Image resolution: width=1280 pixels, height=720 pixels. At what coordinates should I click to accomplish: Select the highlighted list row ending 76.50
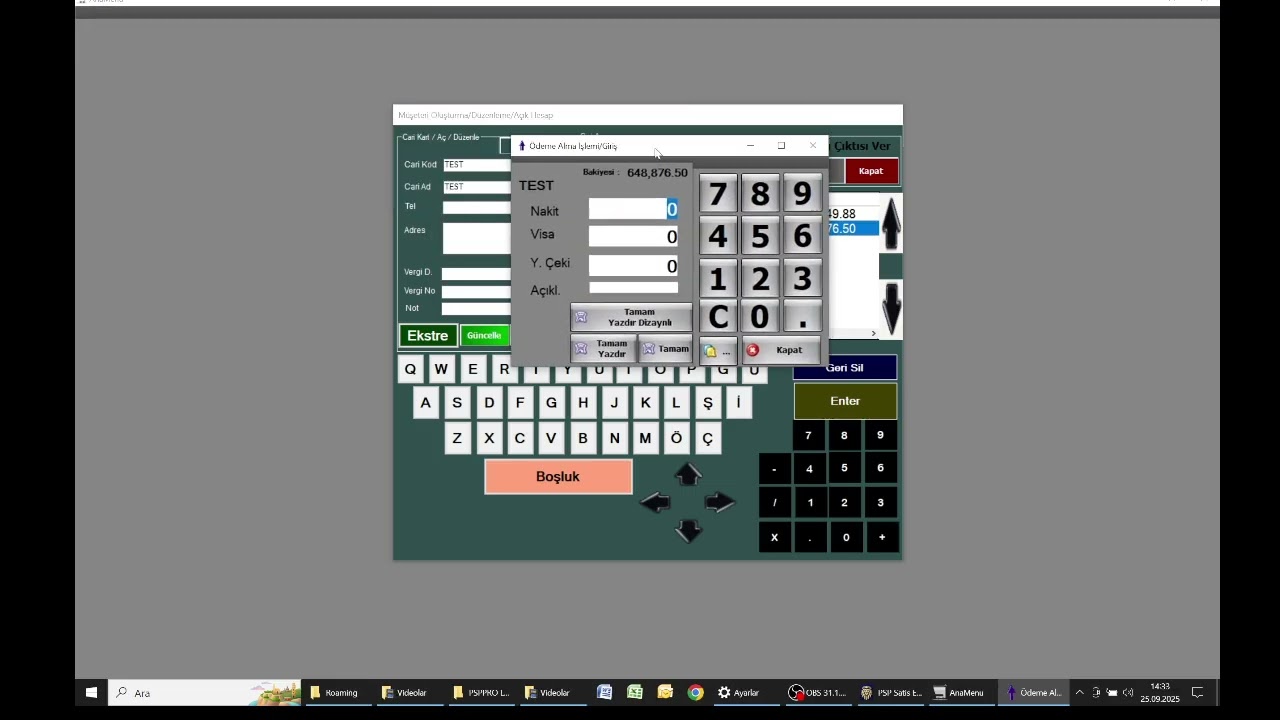click(x=853, y=229)
